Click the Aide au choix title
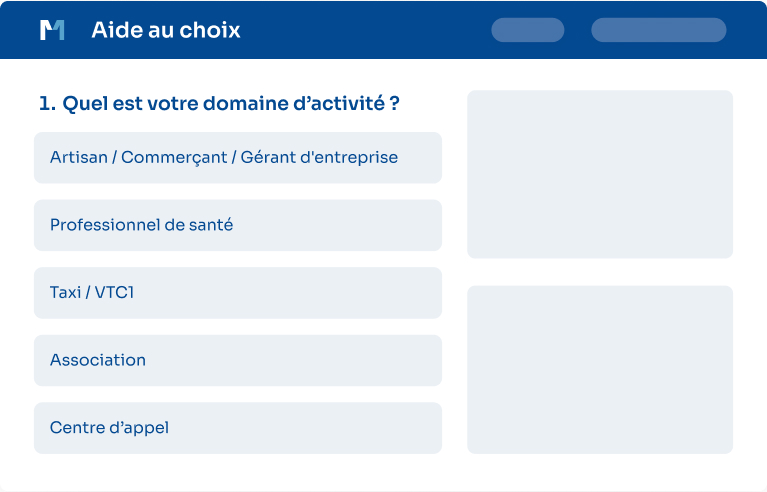Viewport: 767px width, 492px height. 166,30
